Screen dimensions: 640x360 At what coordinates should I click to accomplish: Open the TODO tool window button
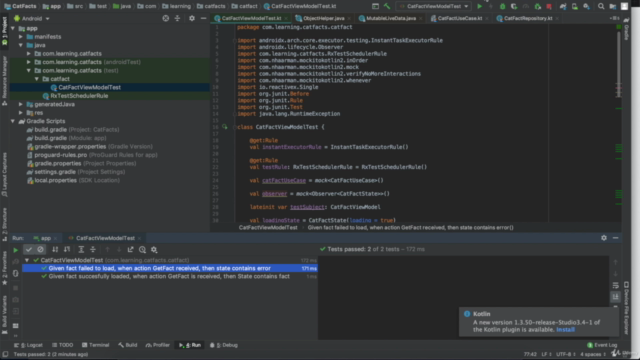[62, 345]
